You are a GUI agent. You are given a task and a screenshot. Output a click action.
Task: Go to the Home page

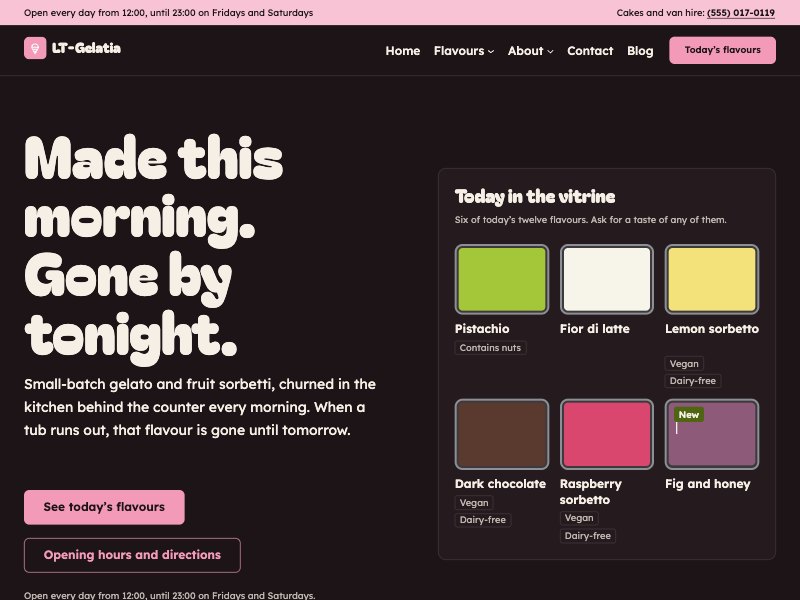(x=403, y=51)
